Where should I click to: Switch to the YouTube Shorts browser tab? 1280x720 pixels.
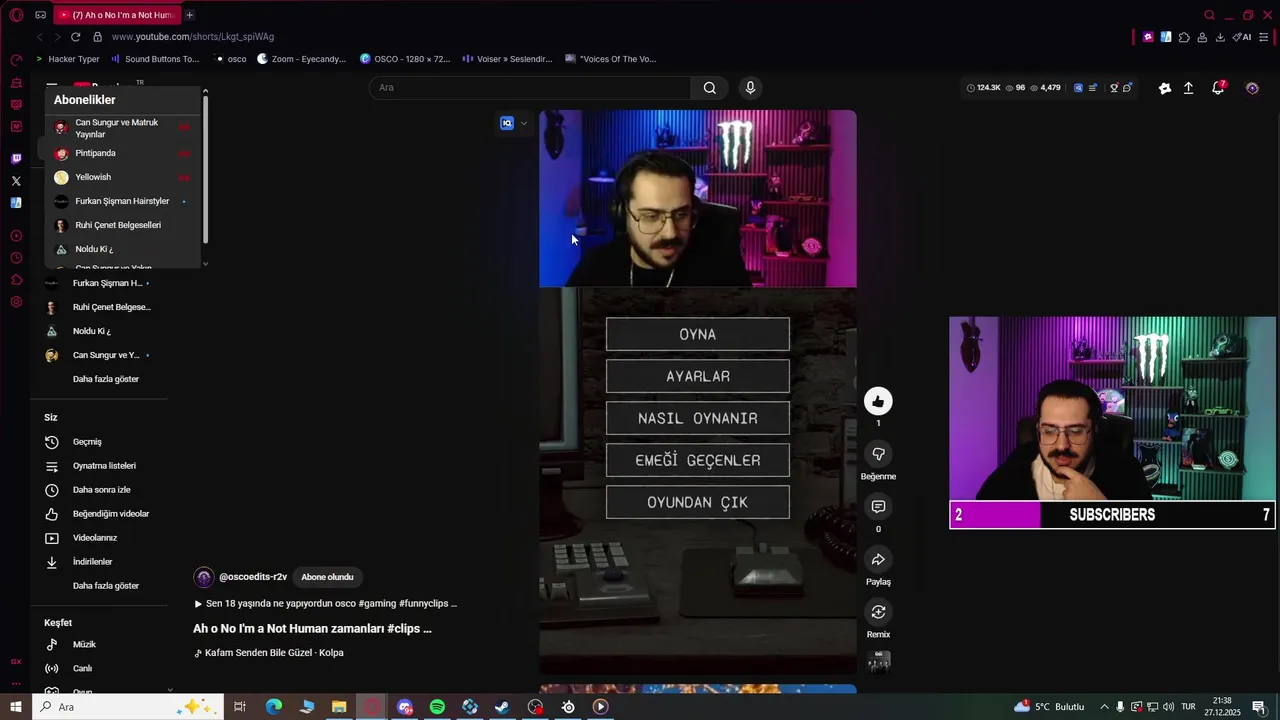[x=116, y=15]
